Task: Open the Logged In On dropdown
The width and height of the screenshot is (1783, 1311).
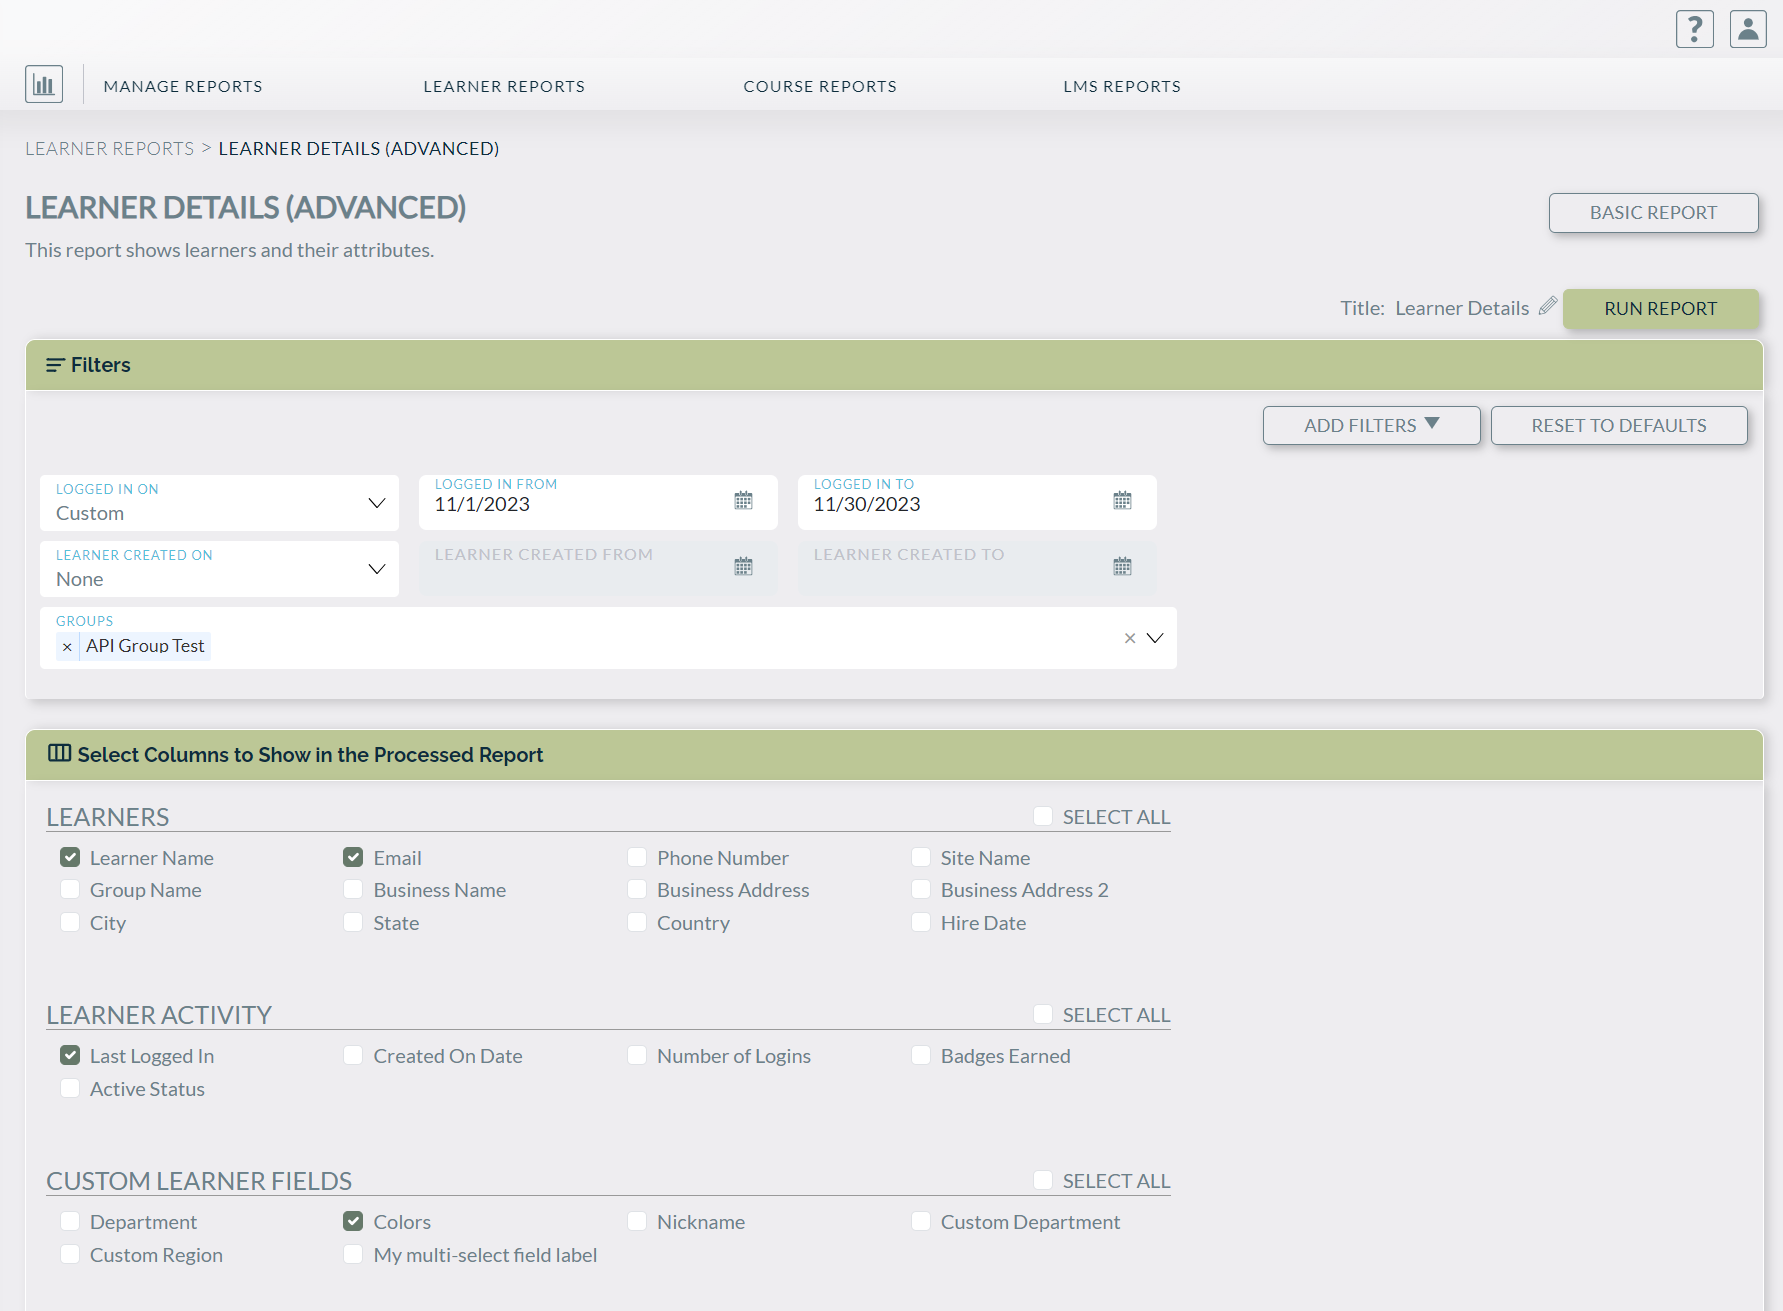Action: point(376,502)
